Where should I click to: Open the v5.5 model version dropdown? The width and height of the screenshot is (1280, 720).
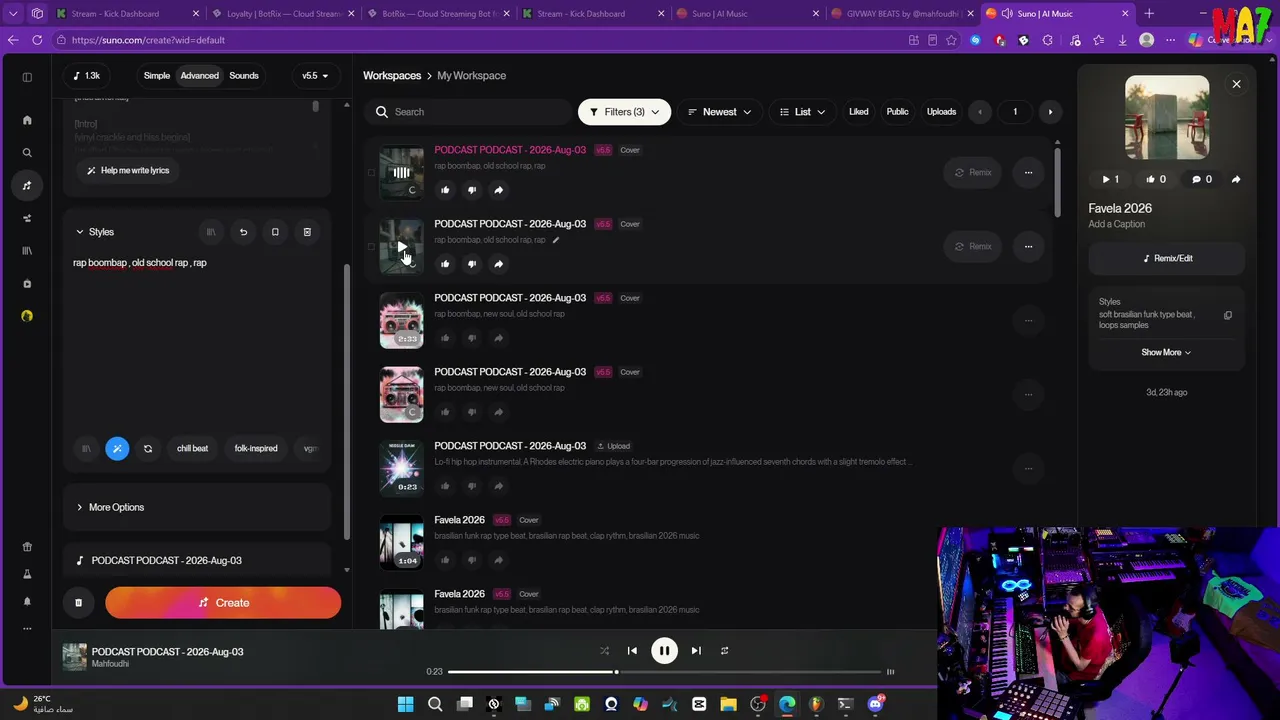click(x=315, y=76)
